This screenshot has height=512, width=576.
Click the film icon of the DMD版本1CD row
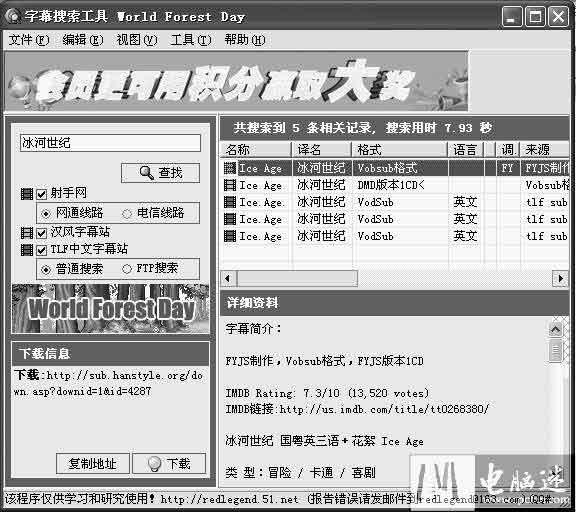(x=230, y=185)
